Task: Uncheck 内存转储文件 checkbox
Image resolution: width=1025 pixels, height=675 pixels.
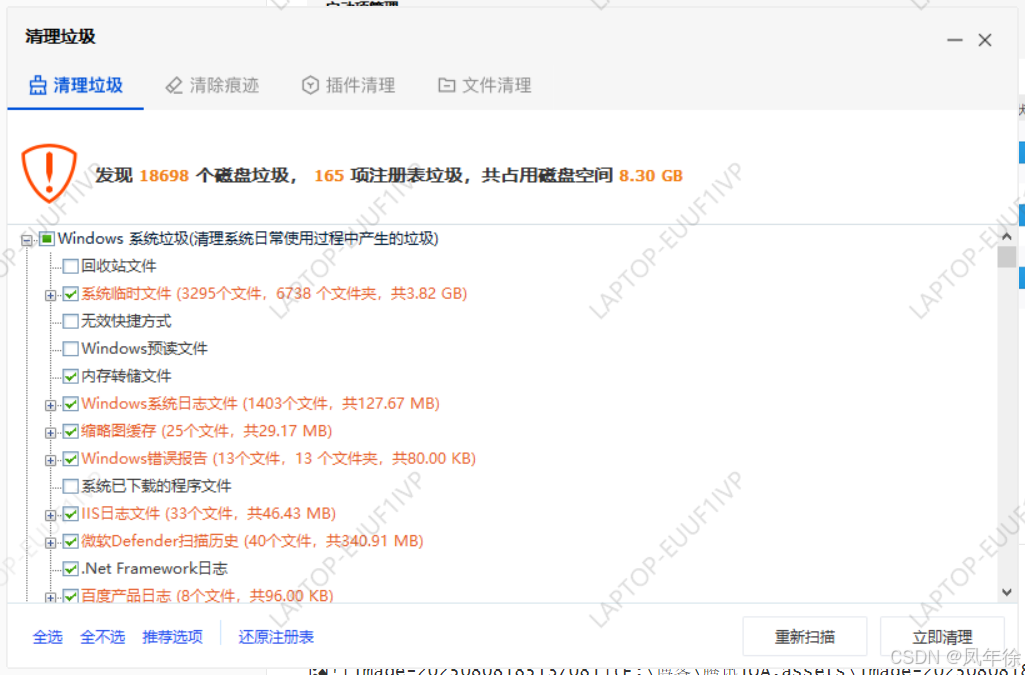Action: click(71, 376)
